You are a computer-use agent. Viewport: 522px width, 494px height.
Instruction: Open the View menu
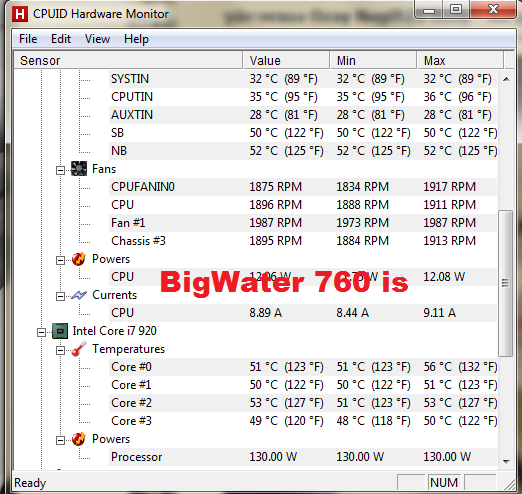pyautogui.click(x=97, y=39)
